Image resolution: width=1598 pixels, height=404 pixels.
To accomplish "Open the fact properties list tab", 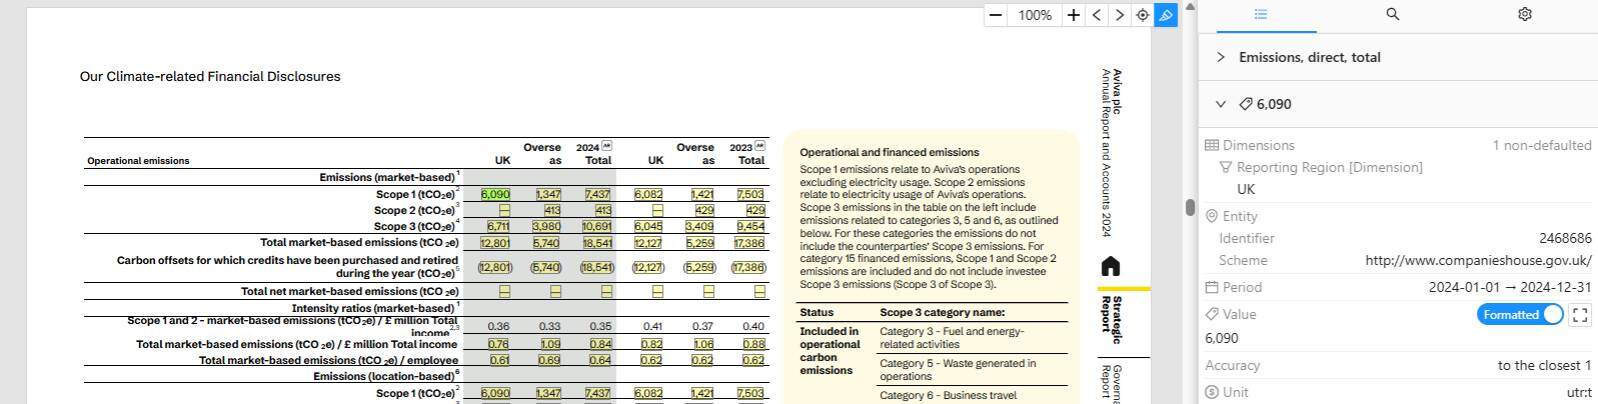I will pyautogui.click(x=1260, y=14).
